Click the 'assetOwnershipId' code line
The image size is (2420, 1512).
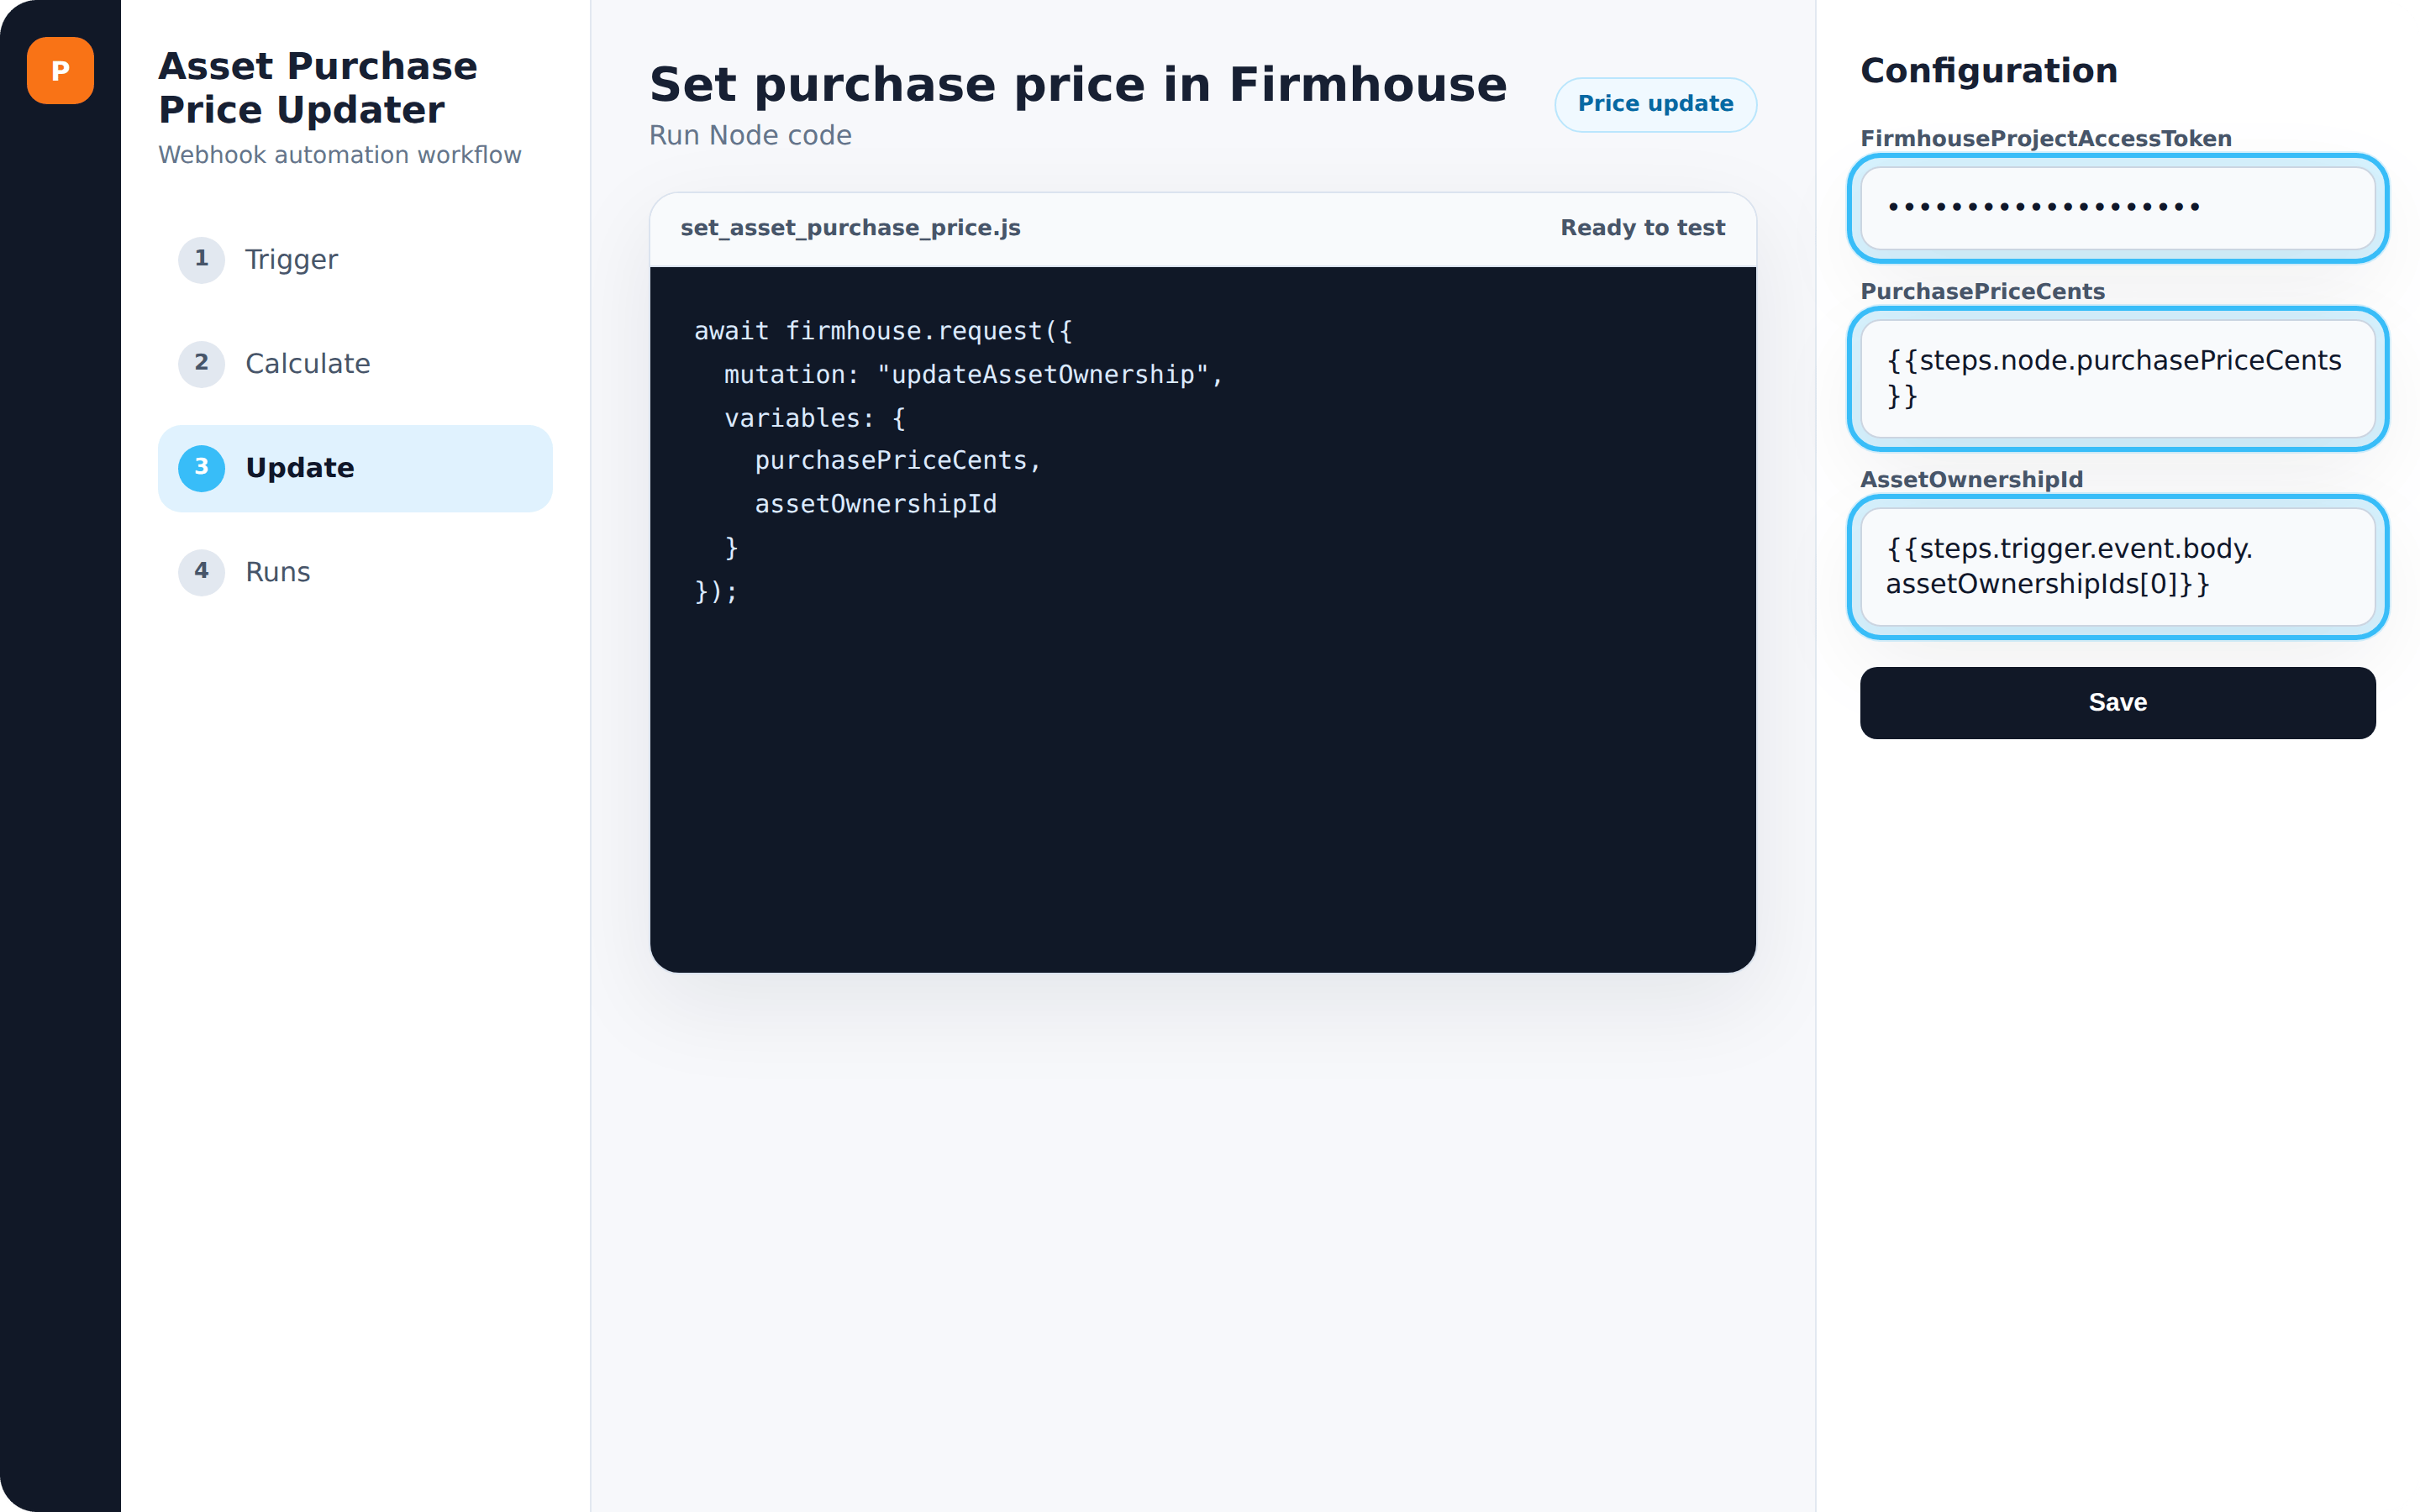click(x=875, y=504)
